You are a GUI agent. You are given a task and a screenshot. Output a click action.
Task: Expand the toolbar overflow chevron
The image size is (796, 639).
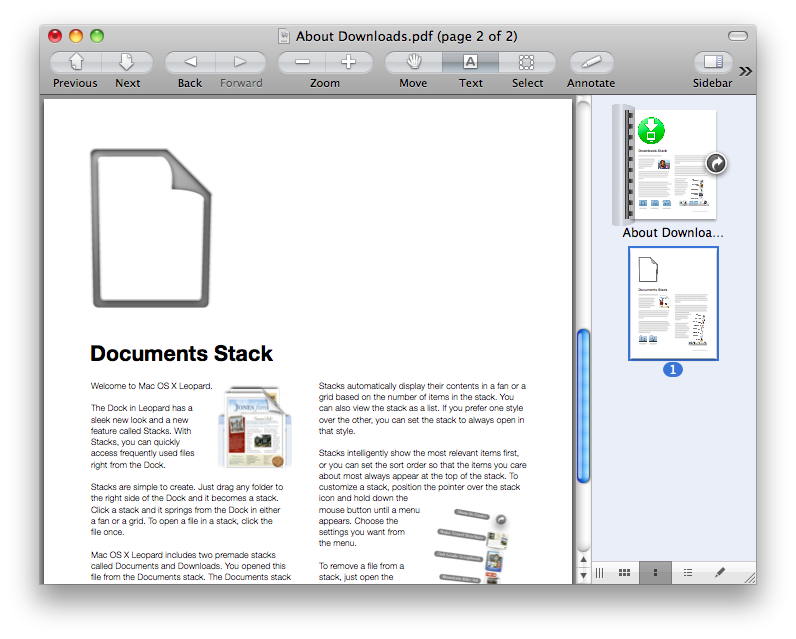pos(746,70)
